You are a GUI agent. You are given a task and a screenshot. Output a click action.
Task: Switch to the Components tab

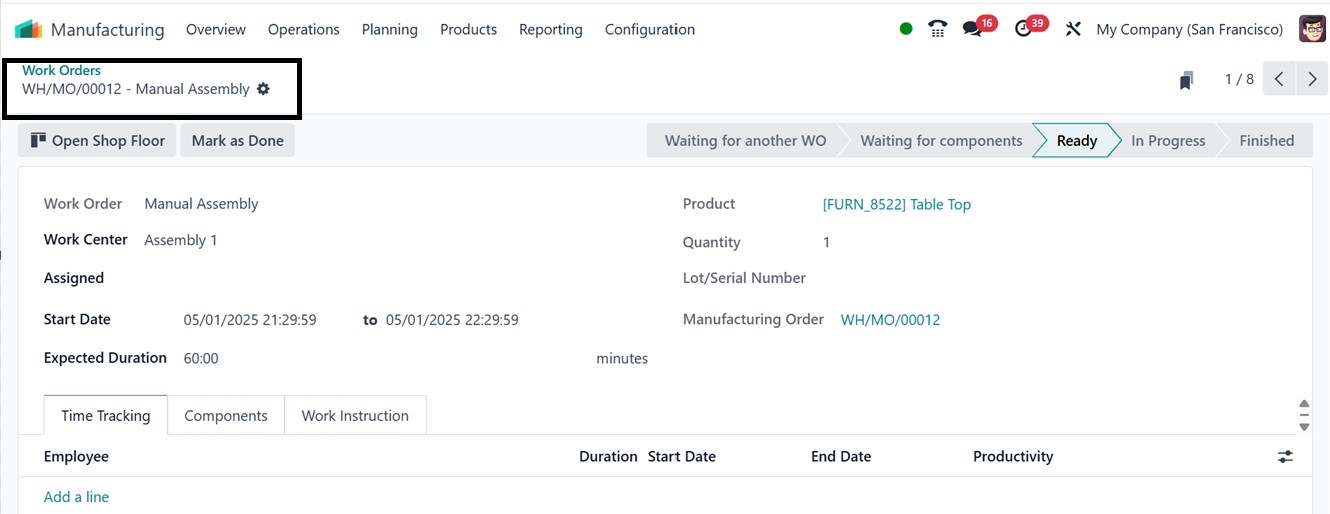tap(226, 415)
